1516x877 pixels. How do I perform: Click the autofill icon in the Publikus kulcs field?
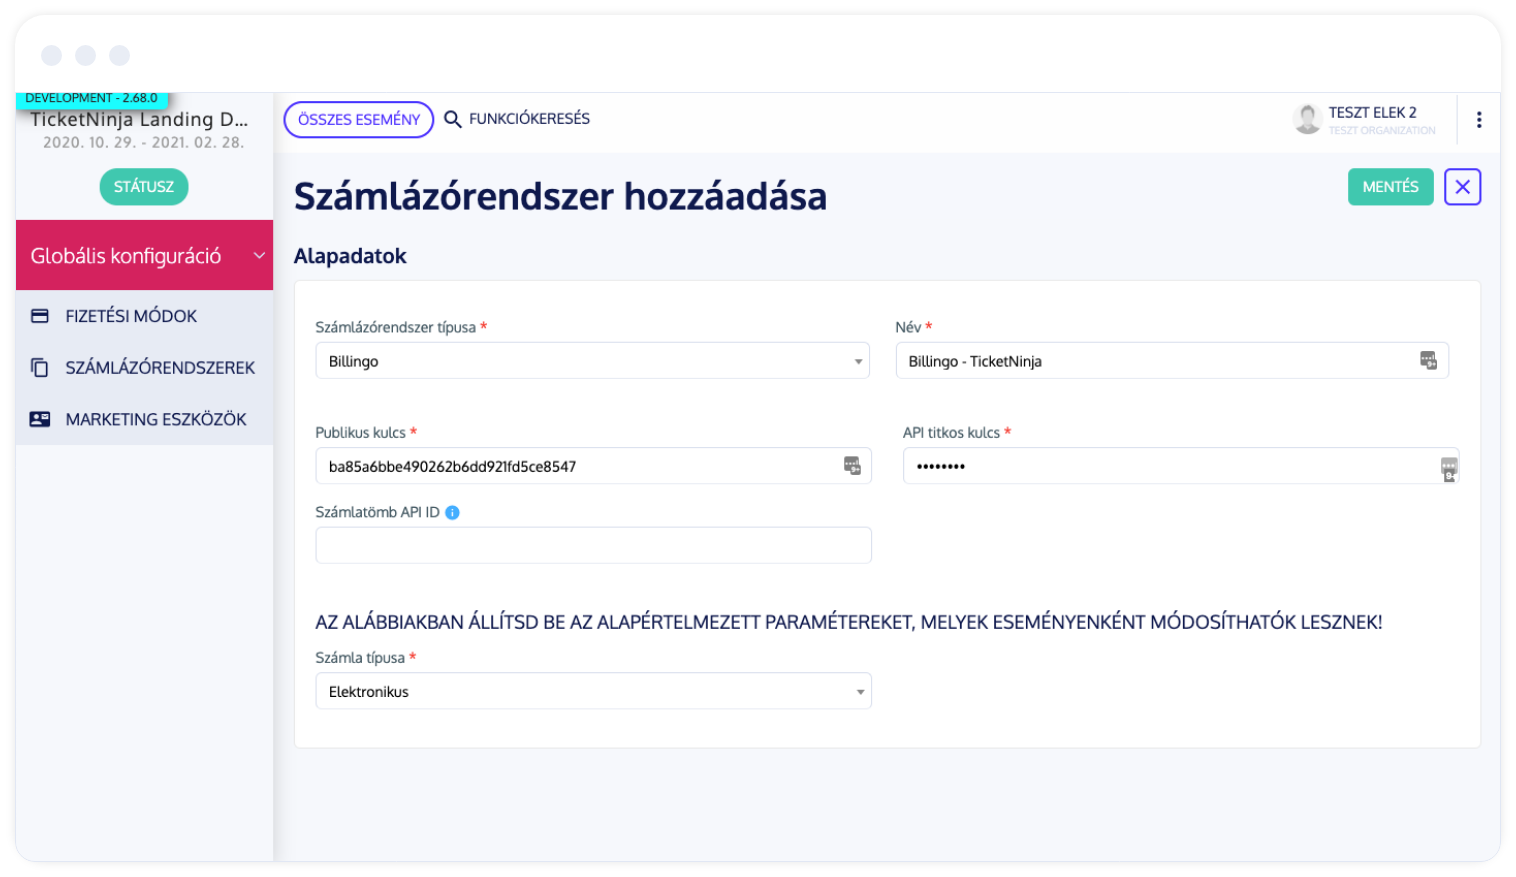click(852, 466)
